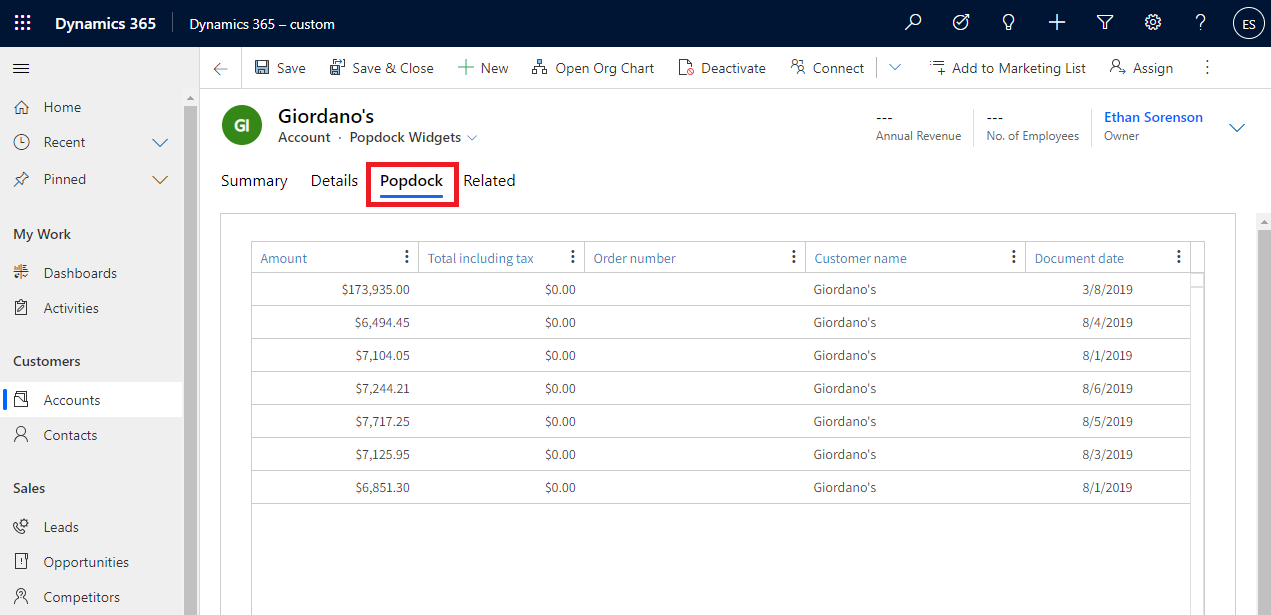Image resolution: width=1271 pixels, height=615 pixels.
Task: Select the $173,935.00 amount cell
Action: click(x=335, y=290)
